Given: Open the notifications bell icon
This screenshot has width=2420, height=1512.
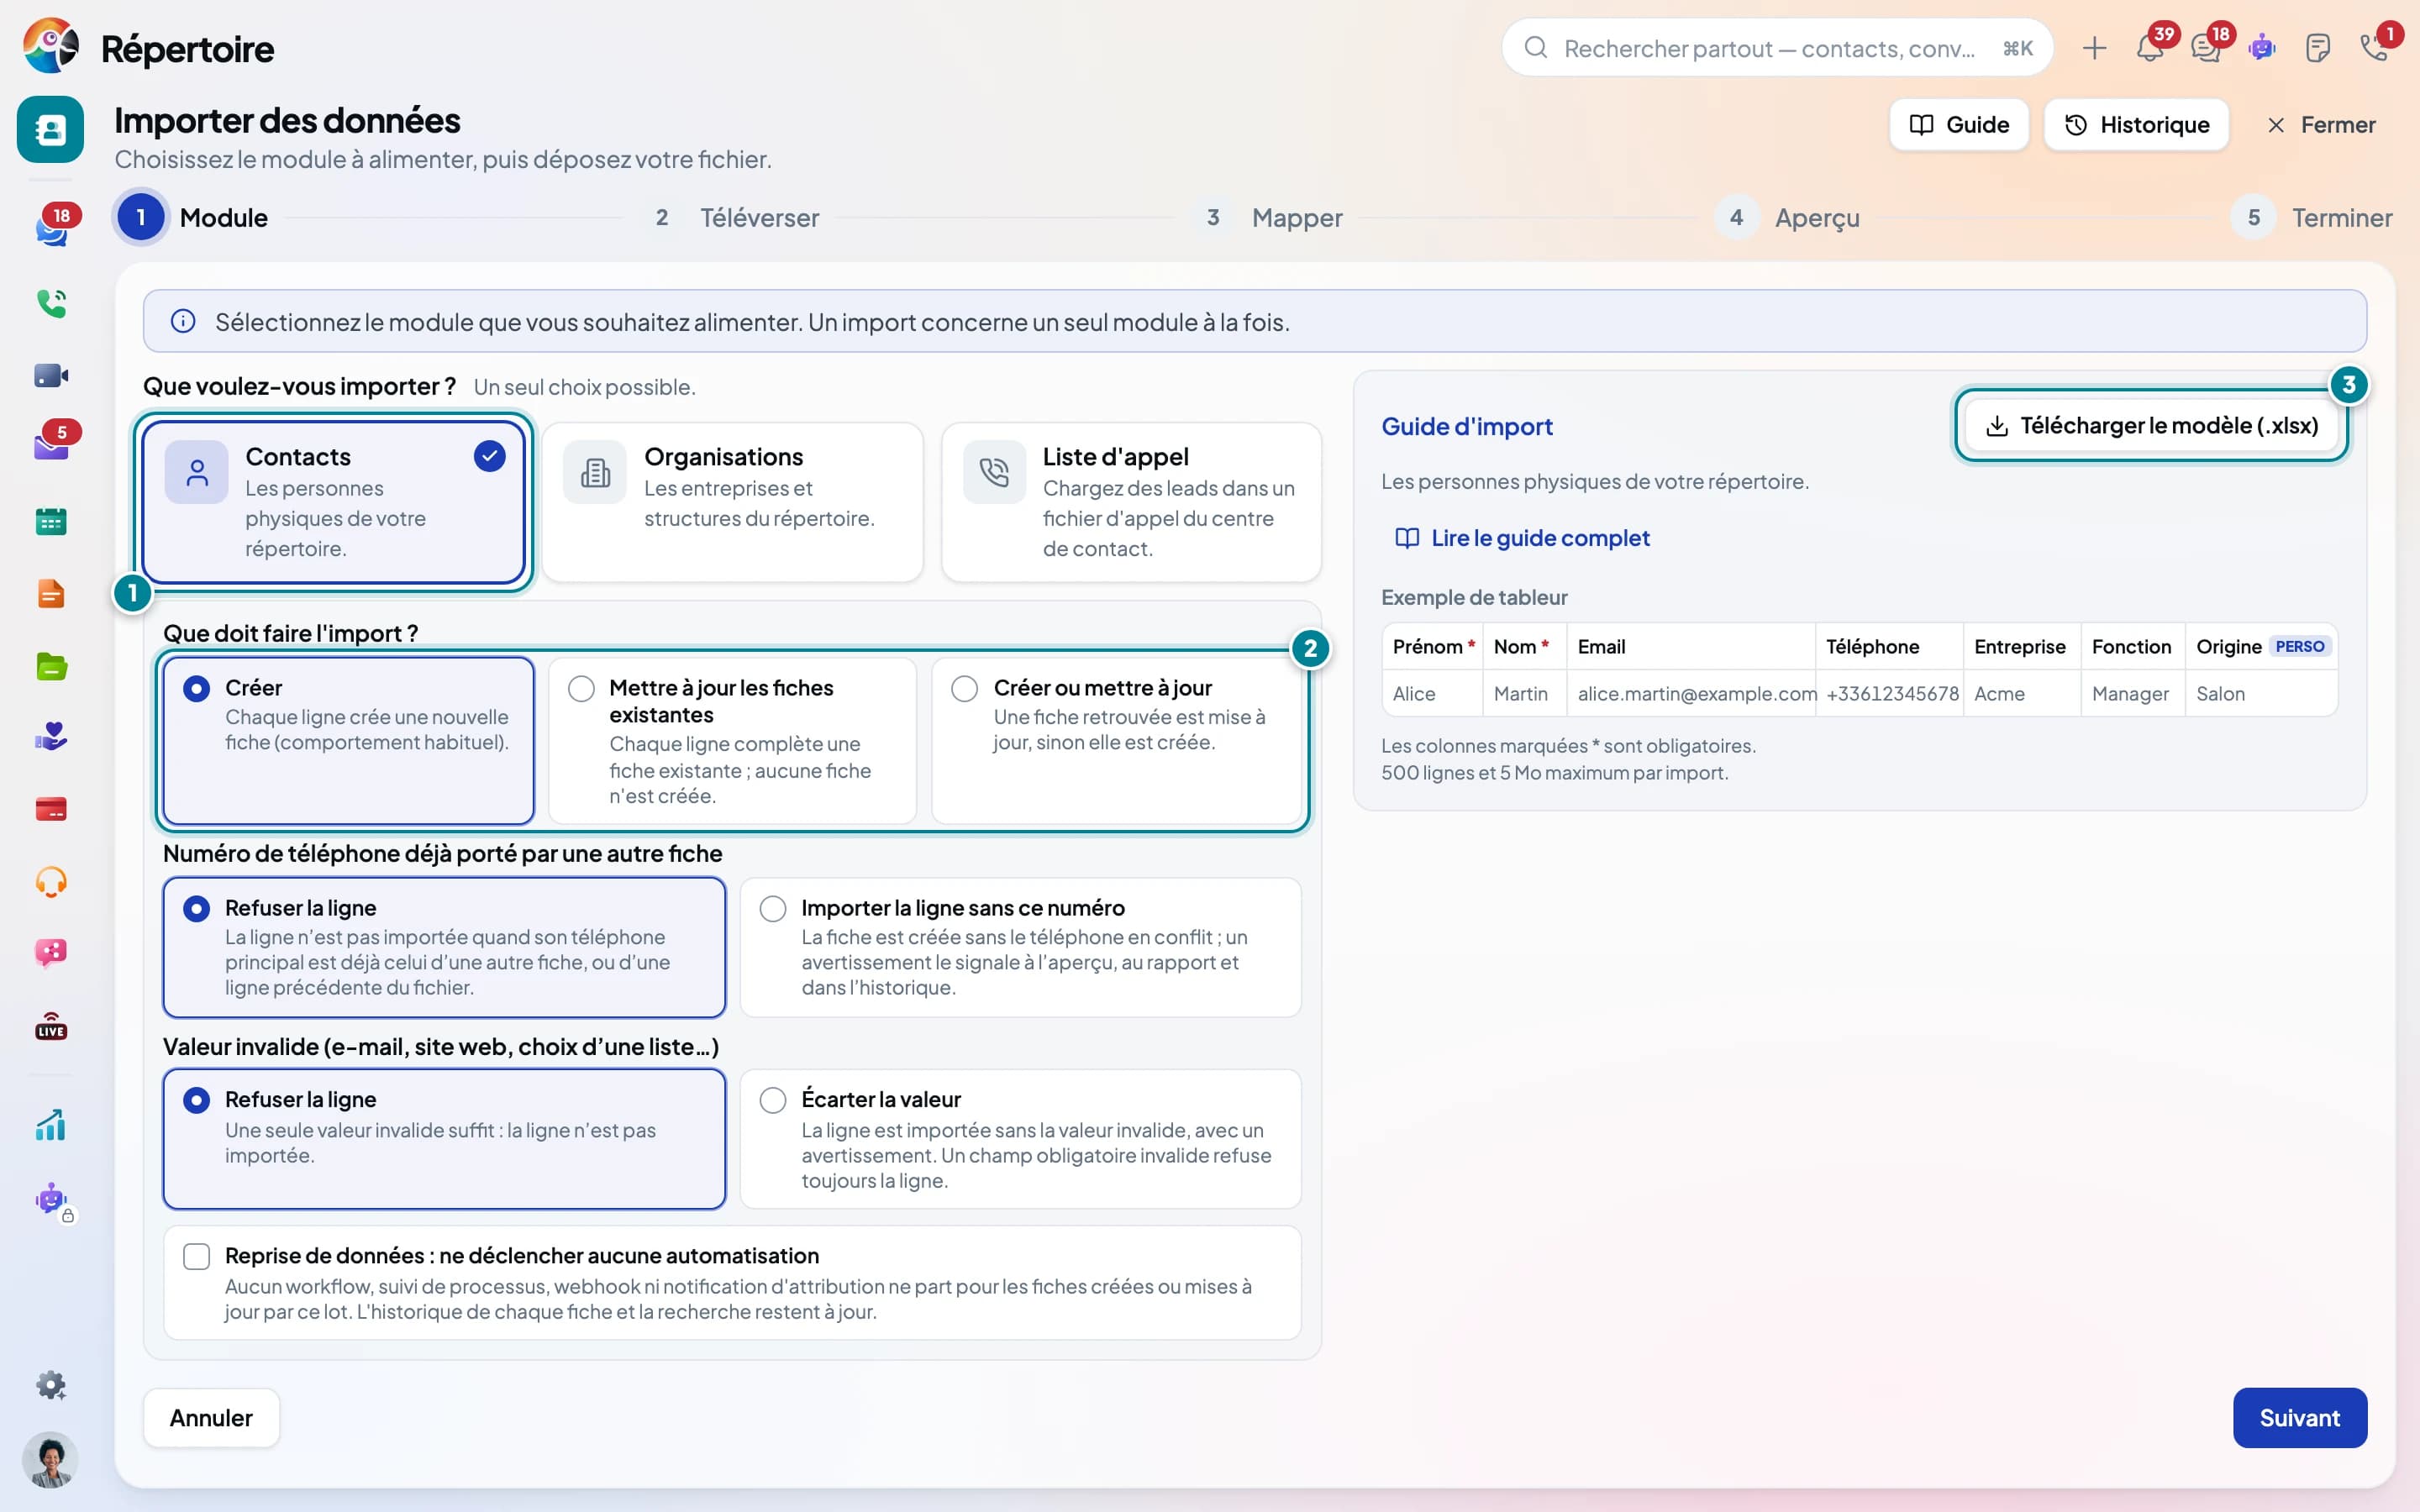Looking at the screenshot, I should coord(2149,48).
